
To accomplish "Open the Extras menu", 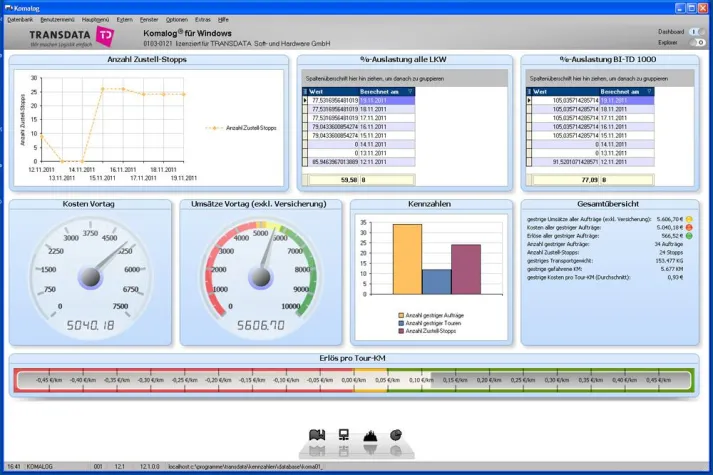I will pos(202,20).
